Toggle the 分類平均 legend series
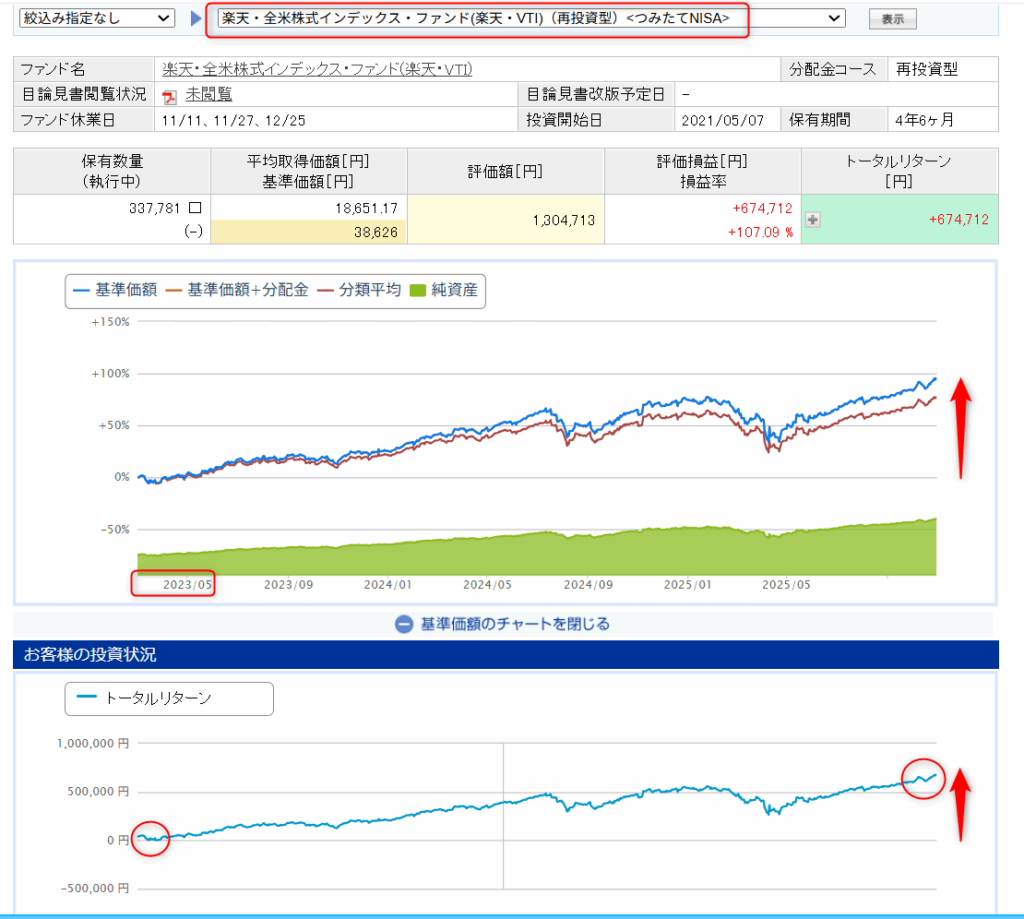The height and width of the screenshot is (919, 1024). coord(359,291)
